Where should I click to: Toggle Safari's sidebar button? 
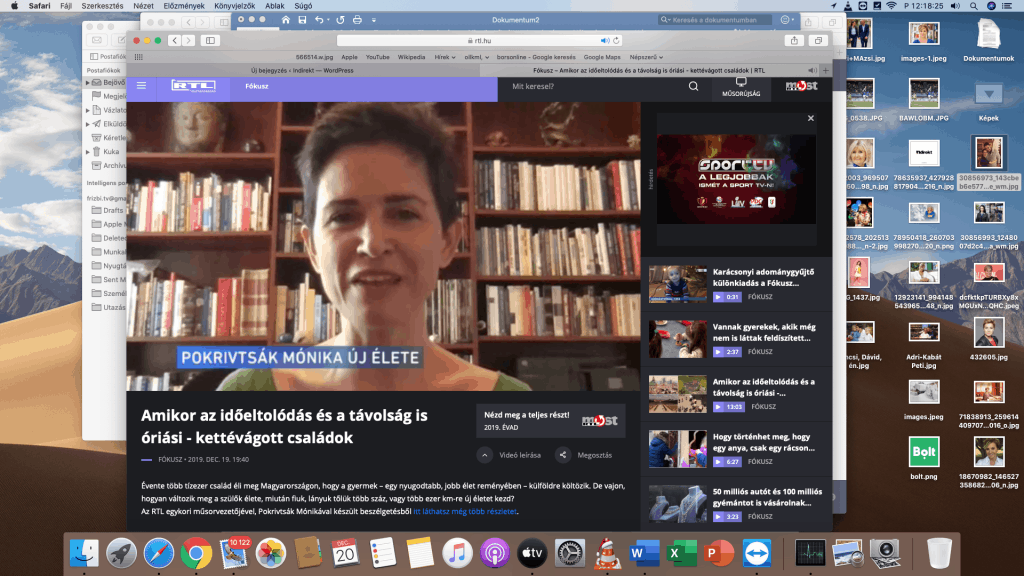click(x=210, y=40)
